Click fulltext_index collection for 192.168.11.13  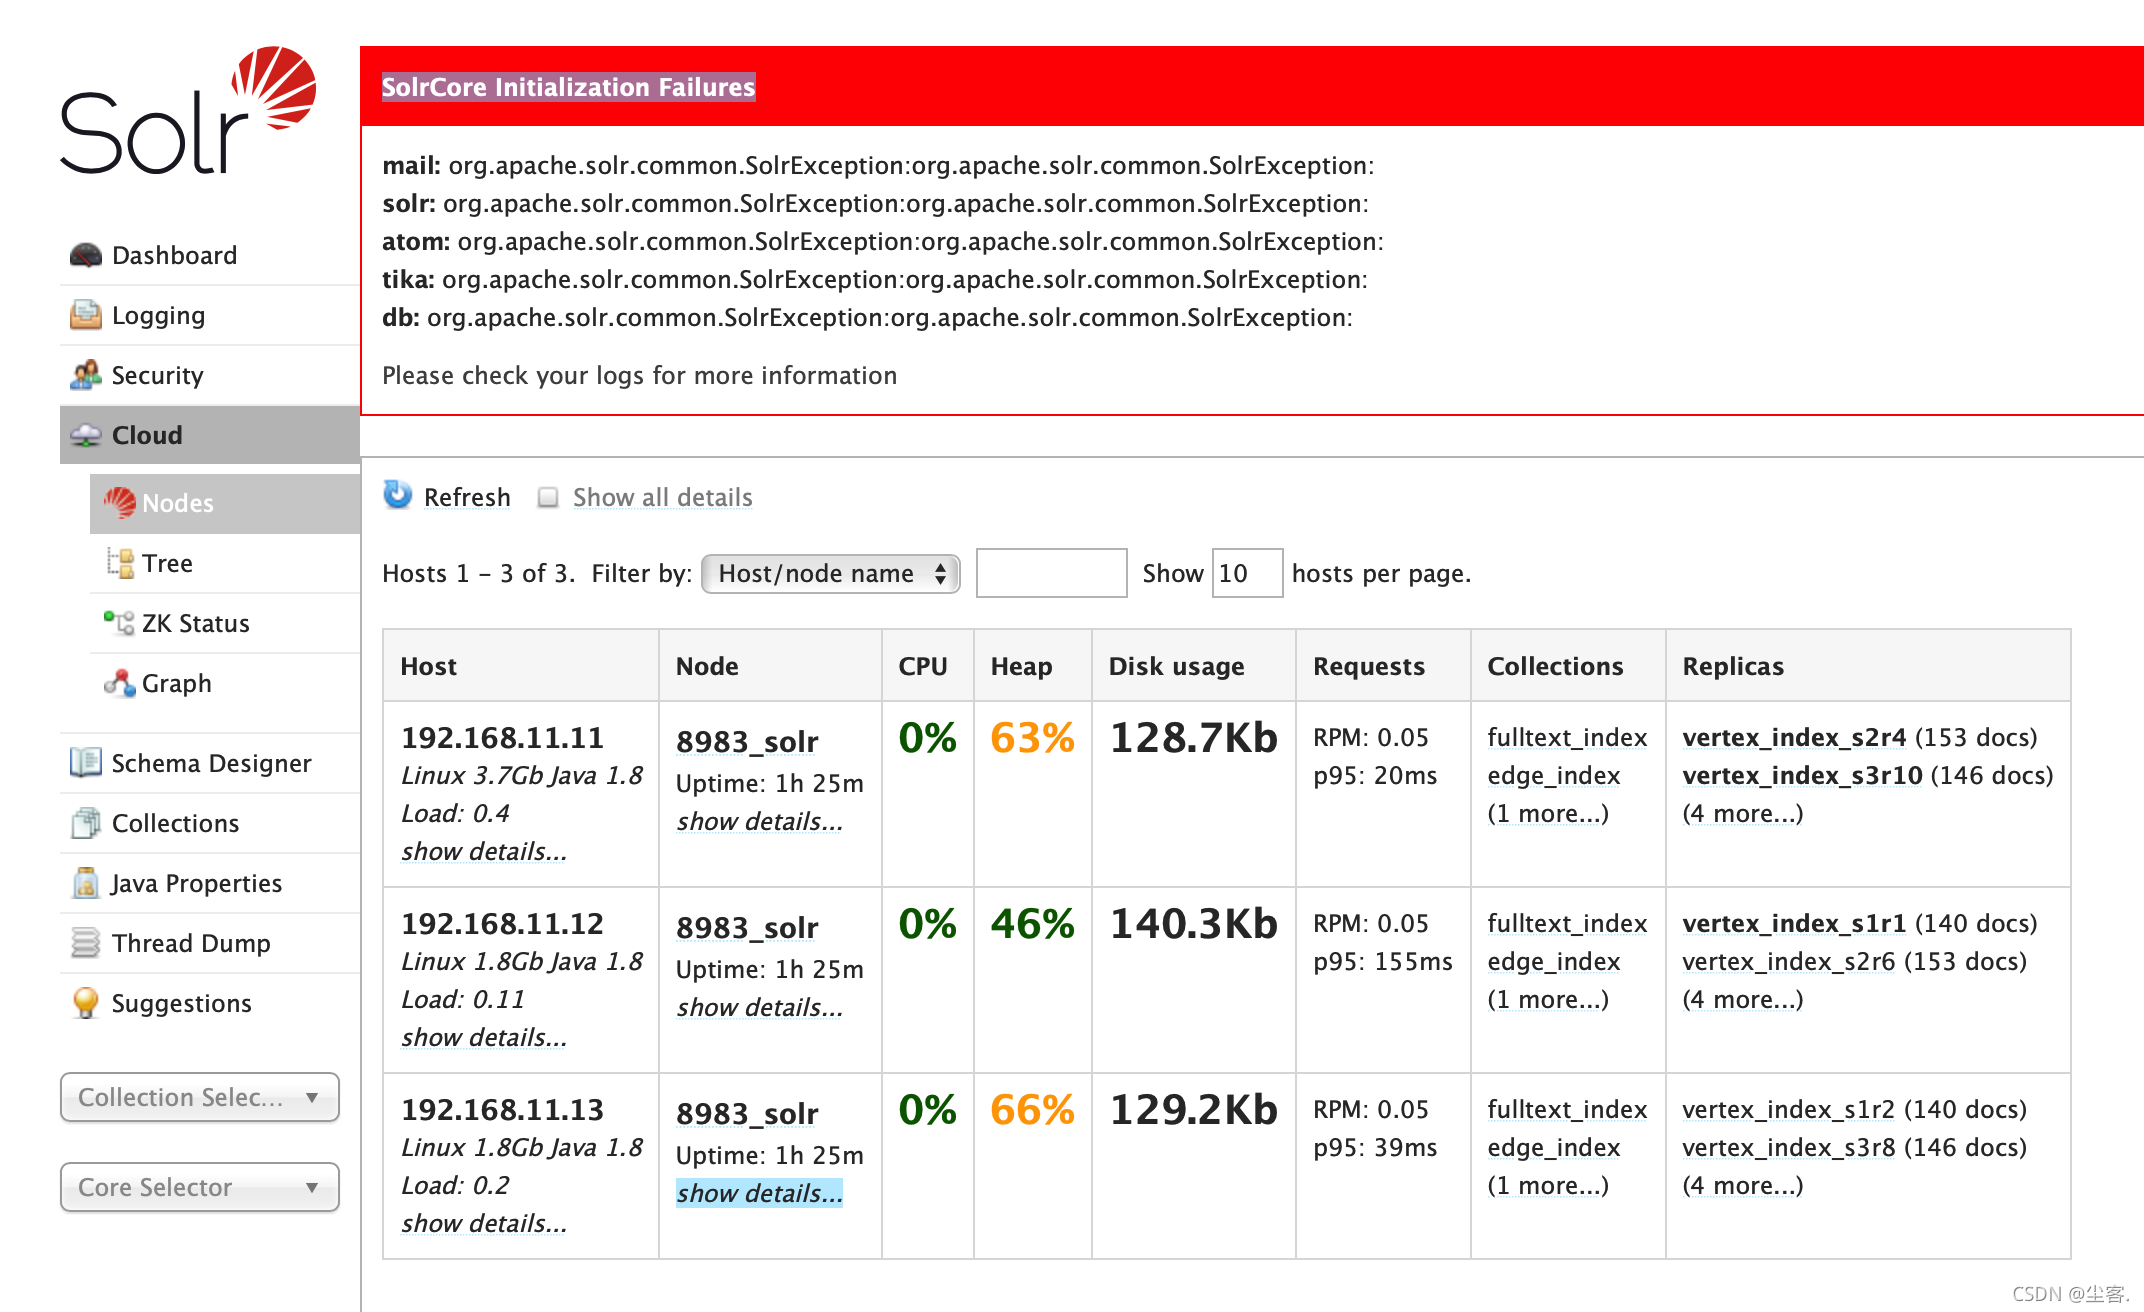(1567, 1109)
